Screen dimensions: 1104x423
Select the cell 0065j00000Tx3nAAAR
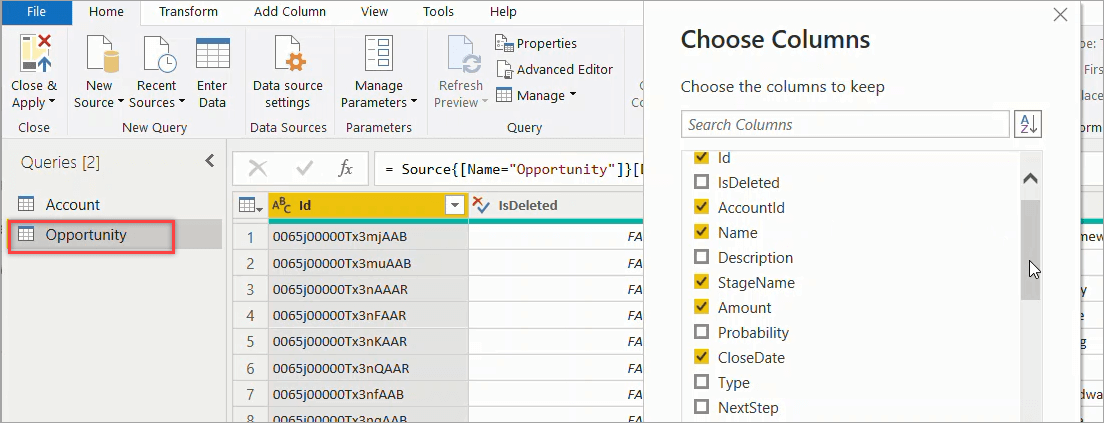point(368,289)
